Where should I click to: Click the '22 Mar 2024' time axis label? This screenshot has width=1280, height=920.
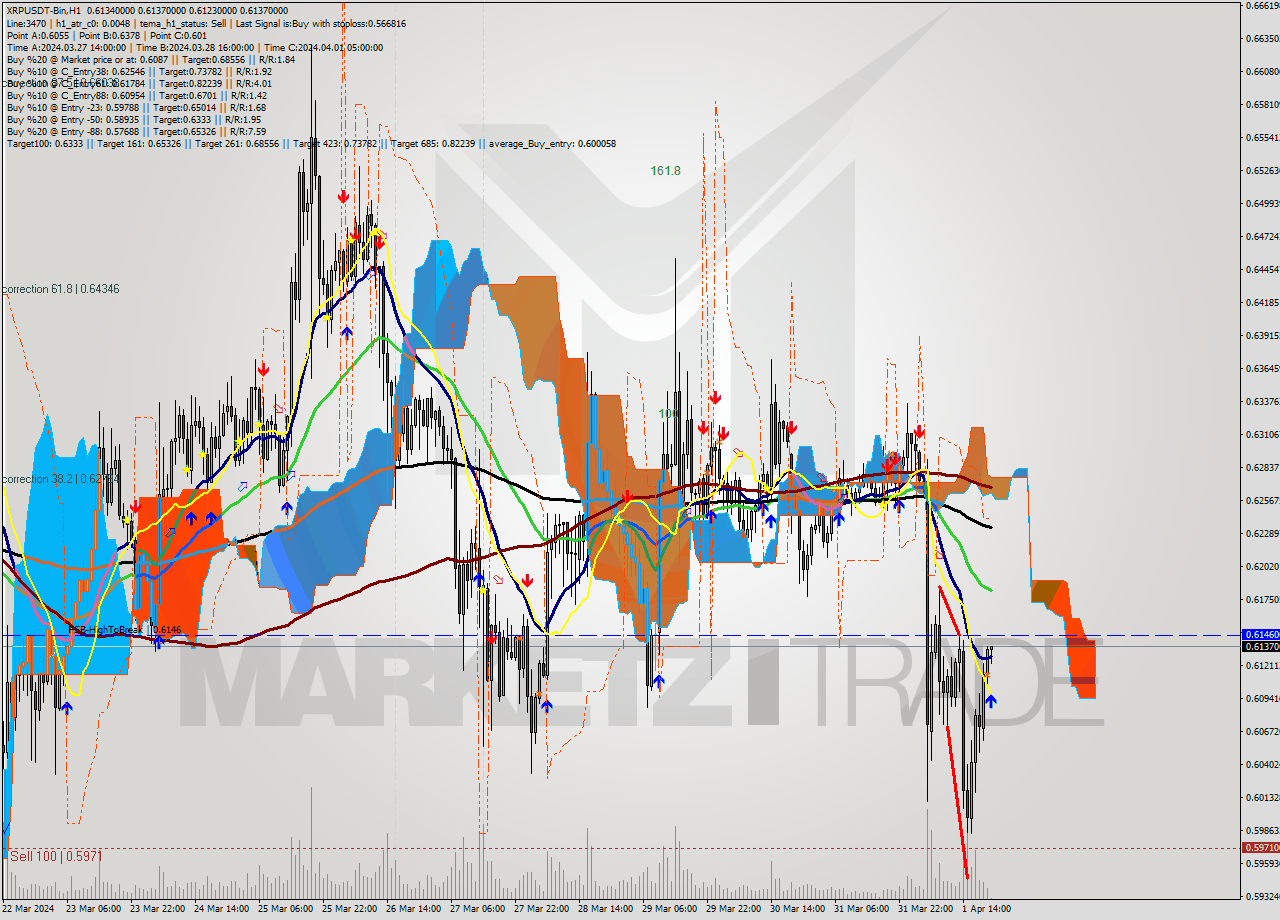pyautogui.click(x=28, y=909)
